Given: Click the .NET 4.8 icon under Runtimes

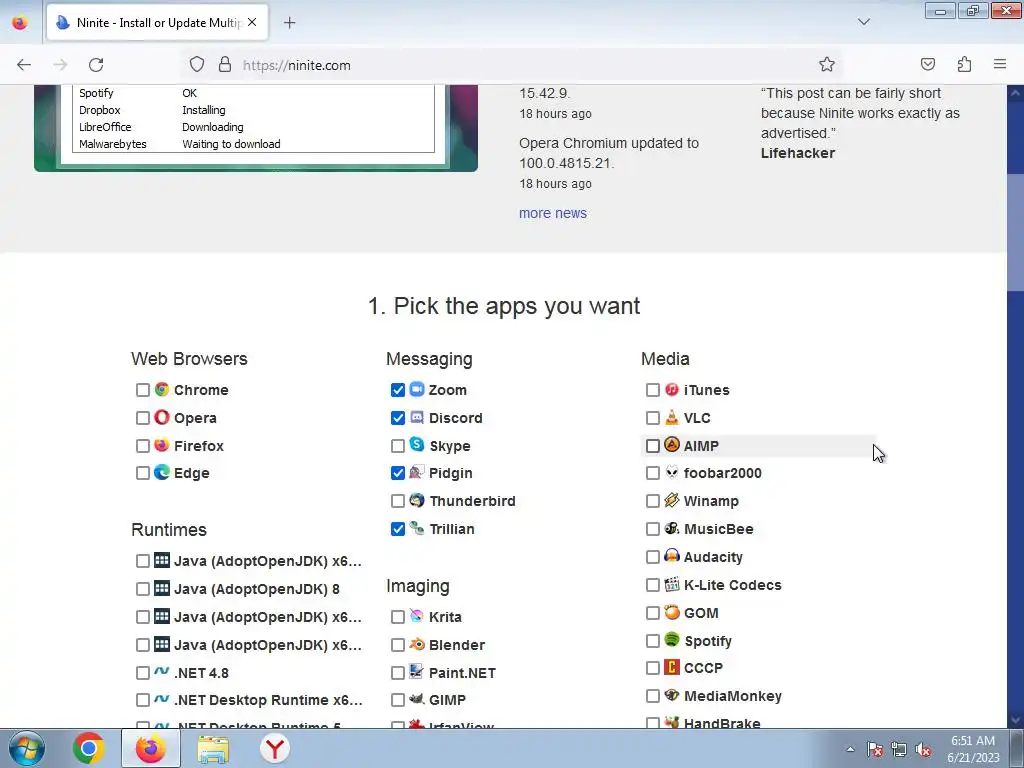Looking at the screenshot, I should 162,672.
